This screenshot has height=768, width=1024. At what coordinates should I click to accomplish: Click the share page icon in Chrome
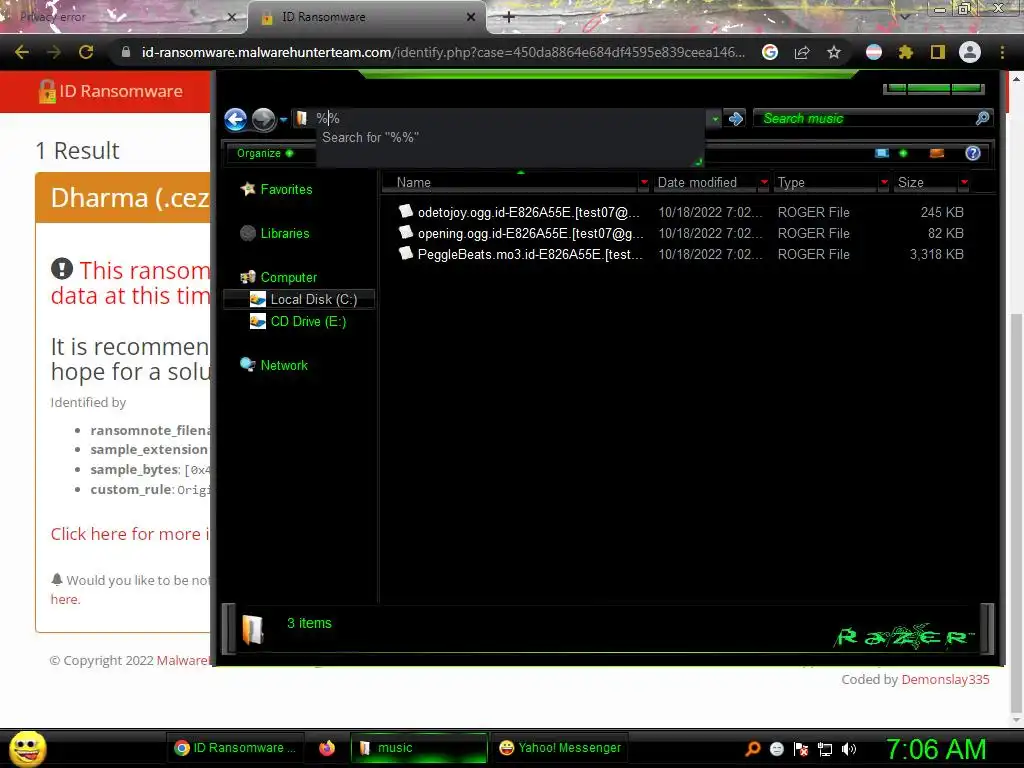pos(802,52)
